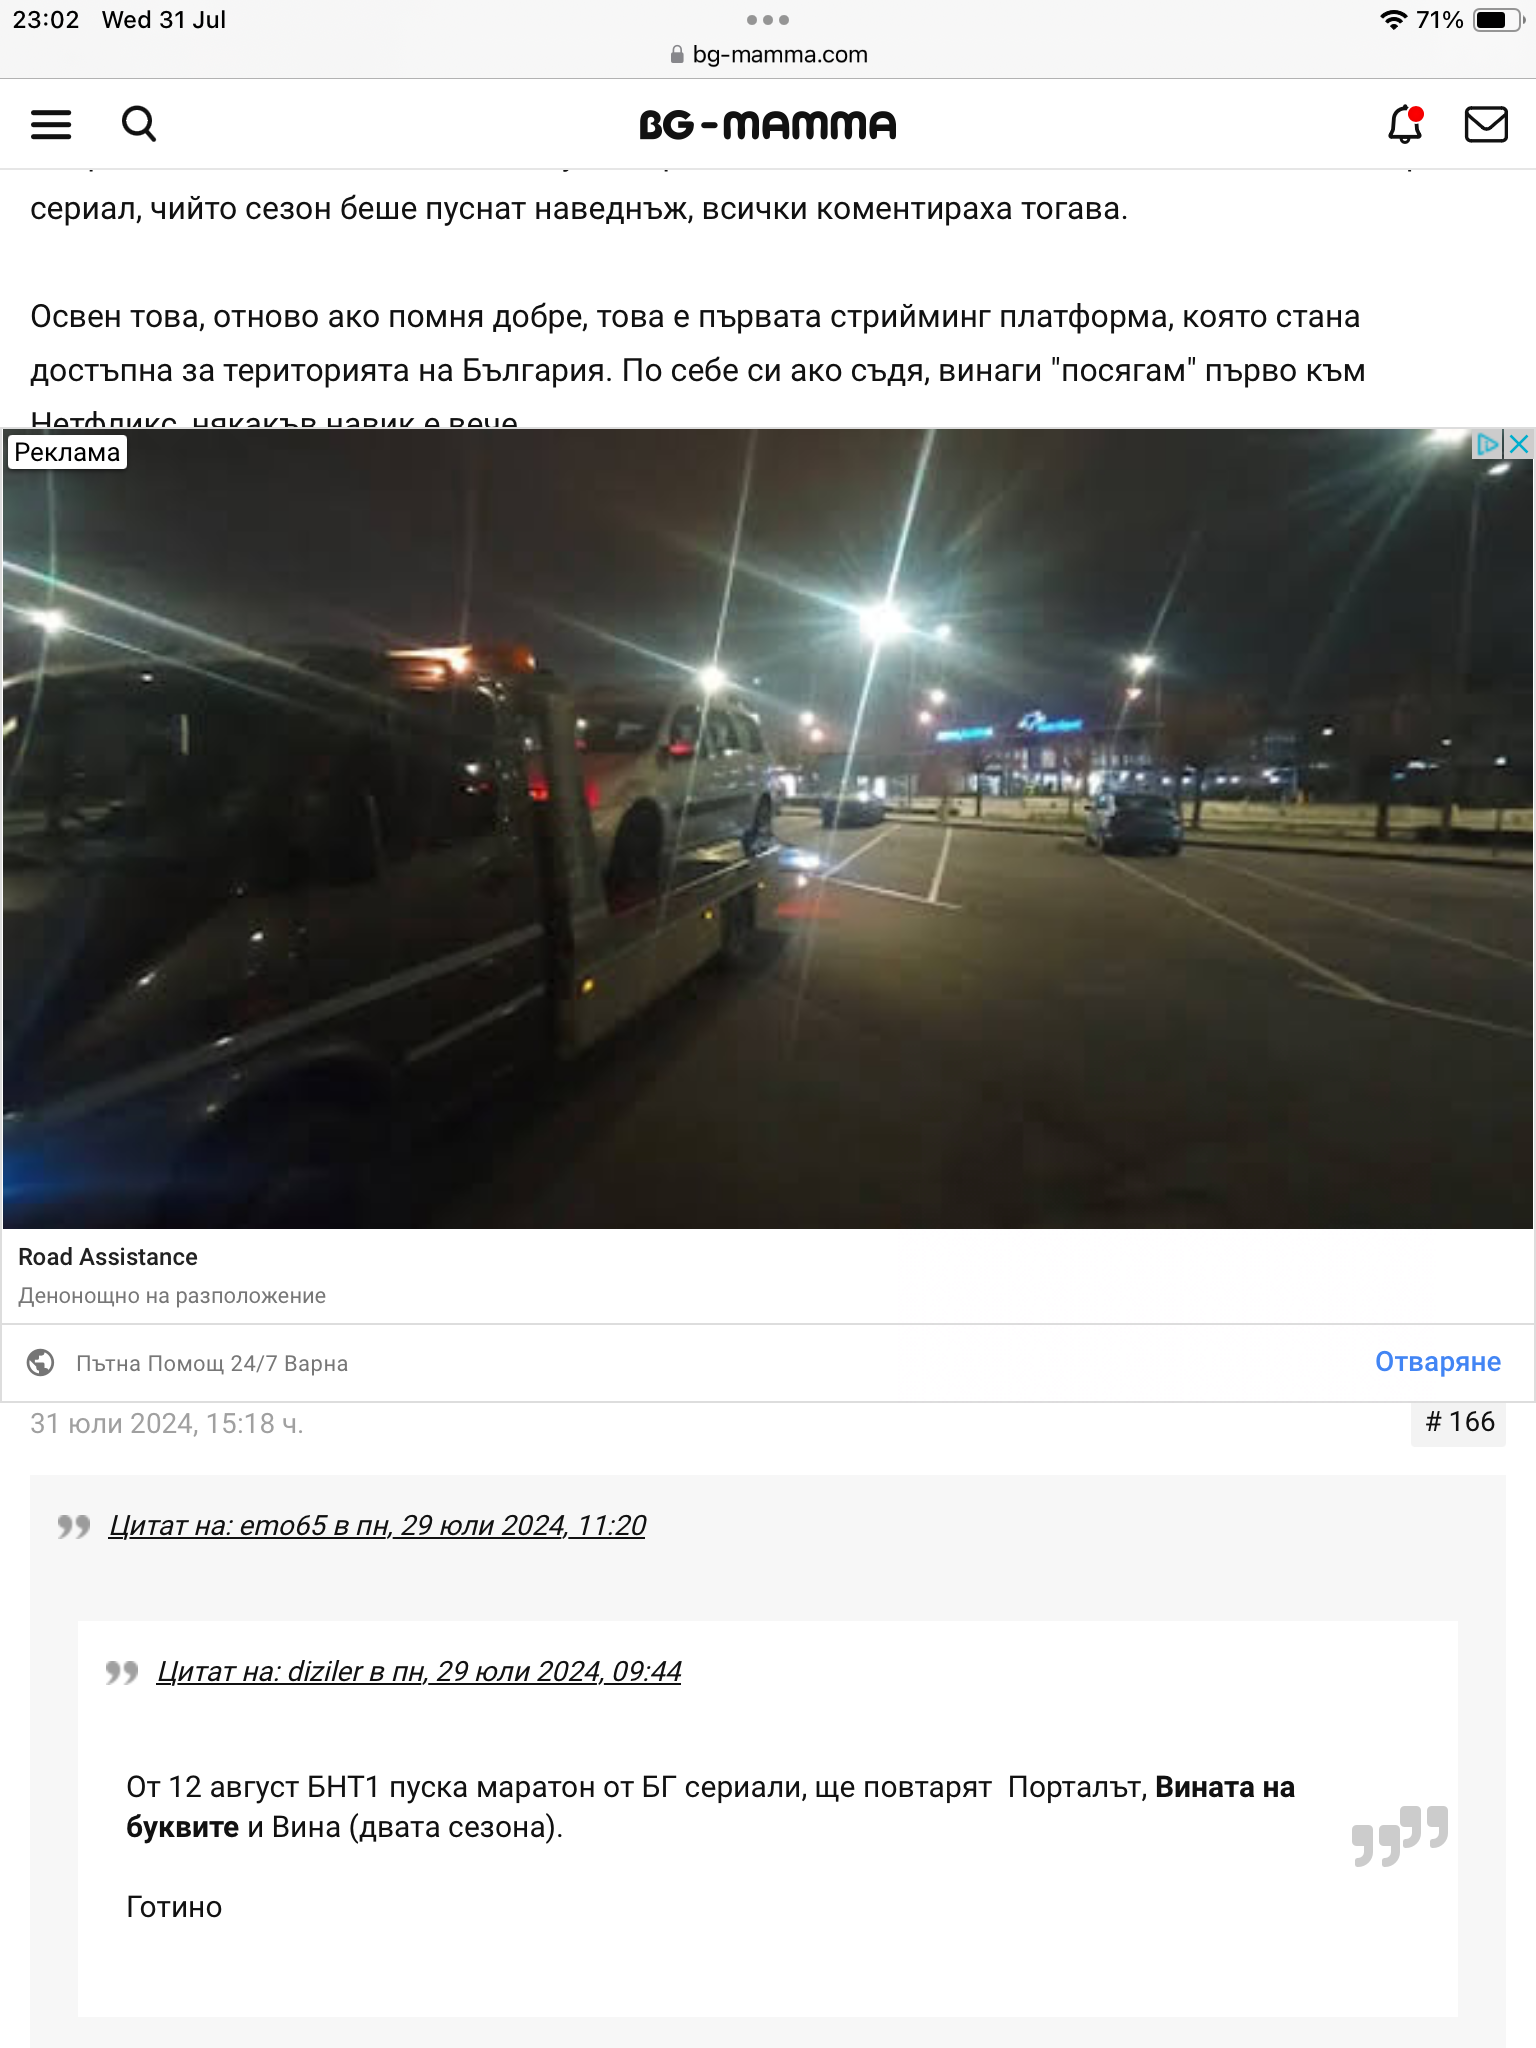Tap the BG-MAMMA logo
The height and width of the screenshot is (2048, 1536).
click(x=768, y=125)
